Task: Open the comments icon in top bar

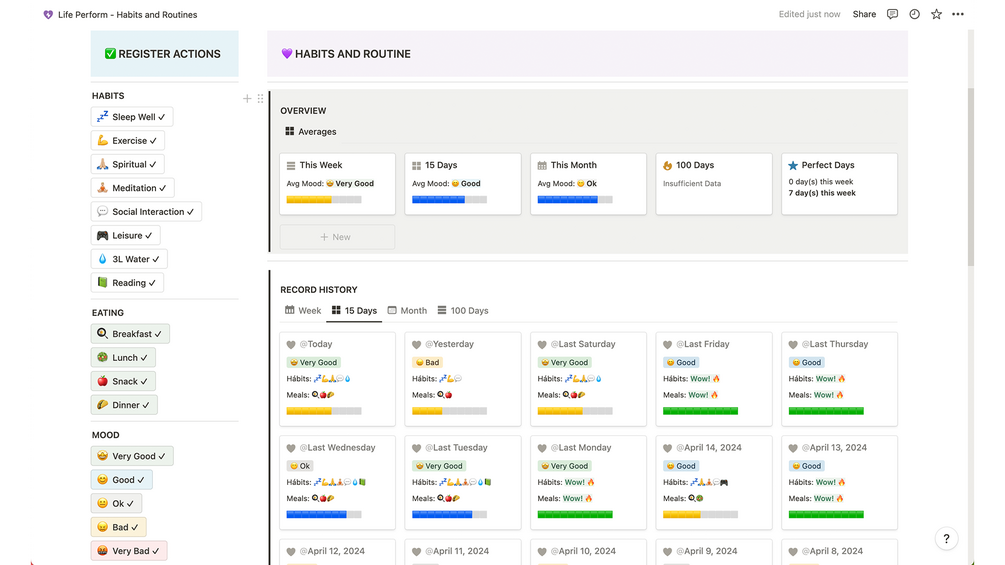Action: tap(892, 14)
